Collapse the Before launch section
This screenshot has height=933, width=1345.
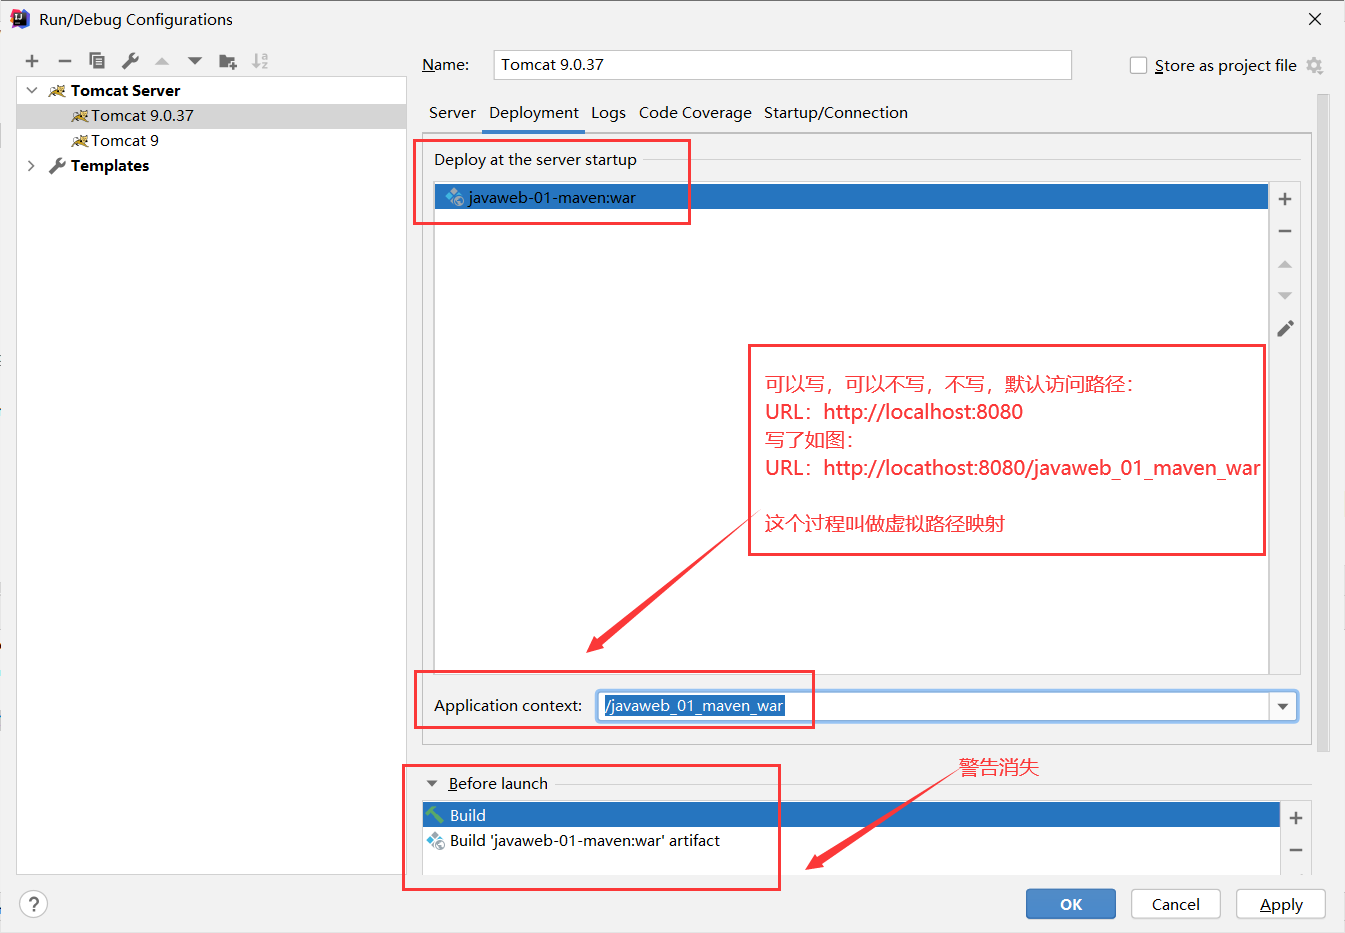(x=432, y=784)
